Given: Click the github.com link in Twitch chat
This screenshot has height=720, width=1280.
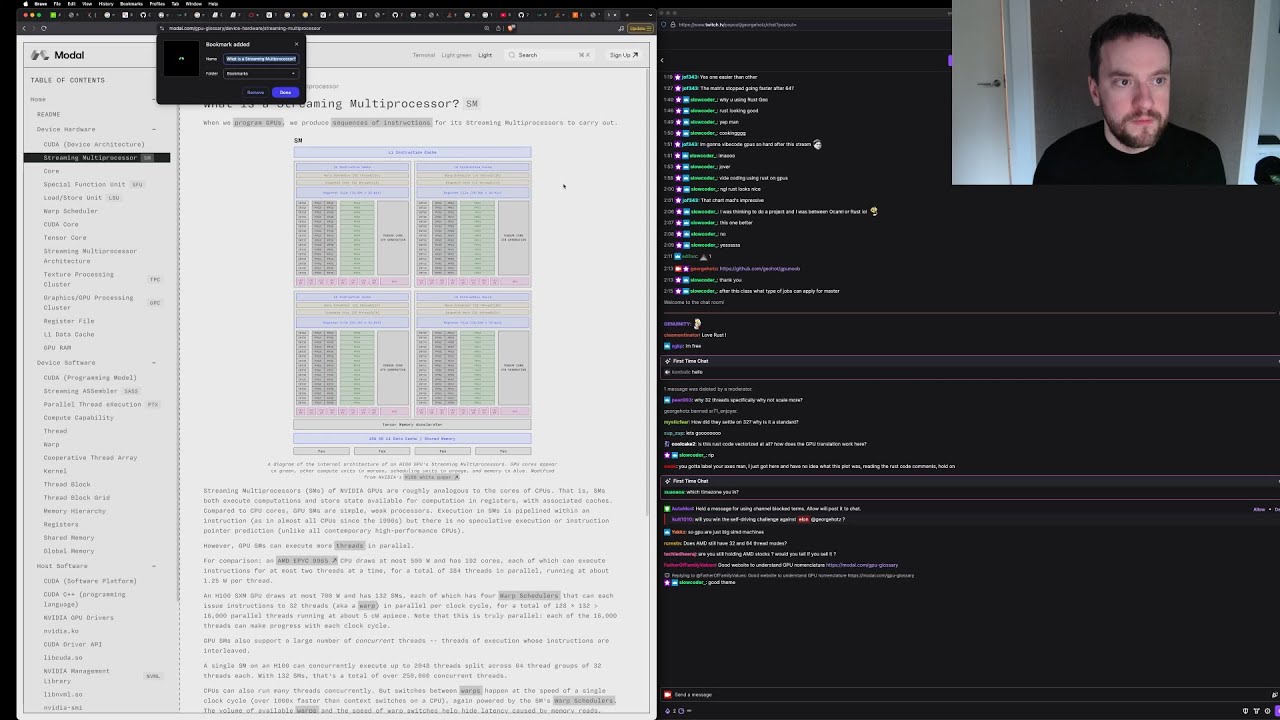Looking at the screenshot, I should point(760,269).
